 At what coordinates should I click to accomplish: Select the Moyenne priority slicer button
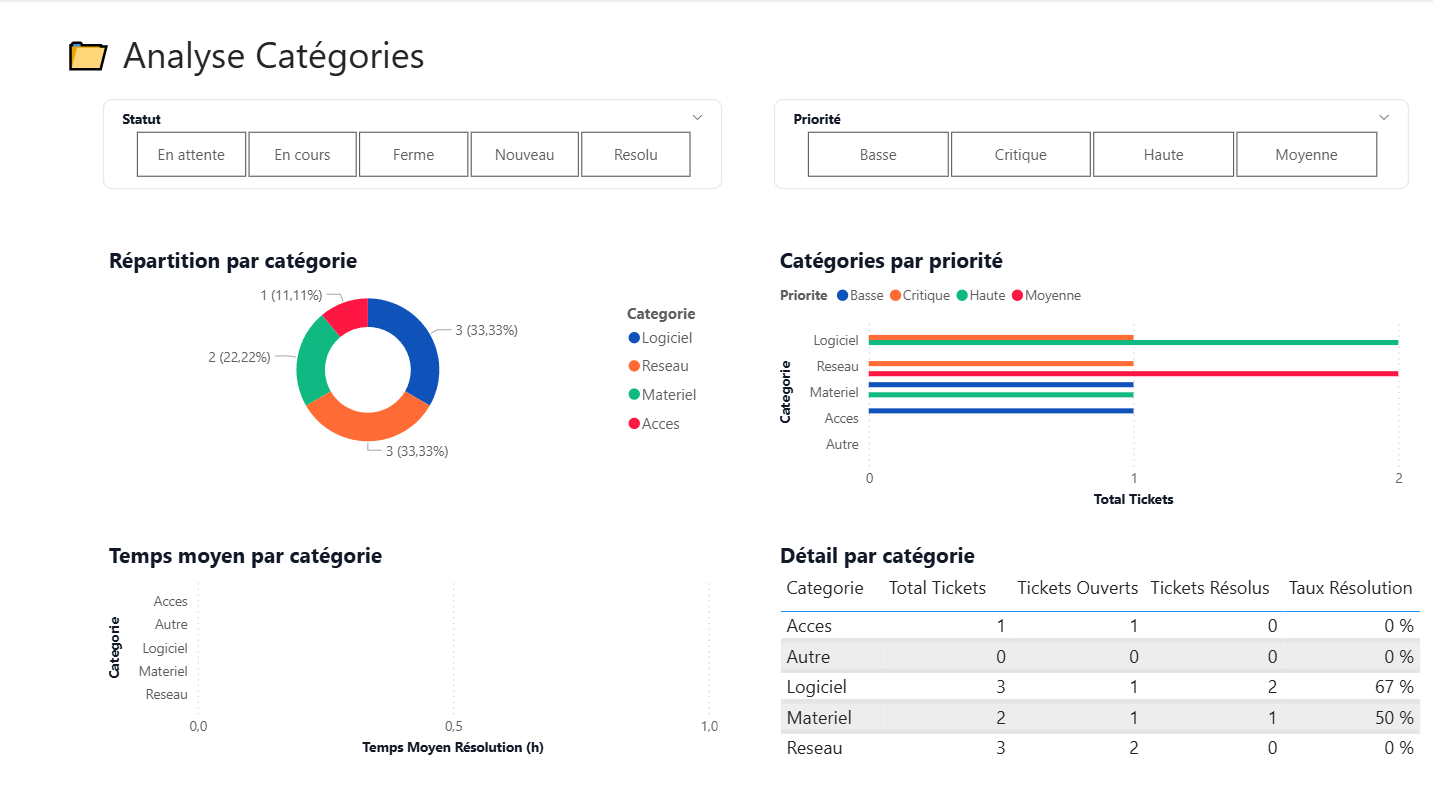pos(1306,155)
